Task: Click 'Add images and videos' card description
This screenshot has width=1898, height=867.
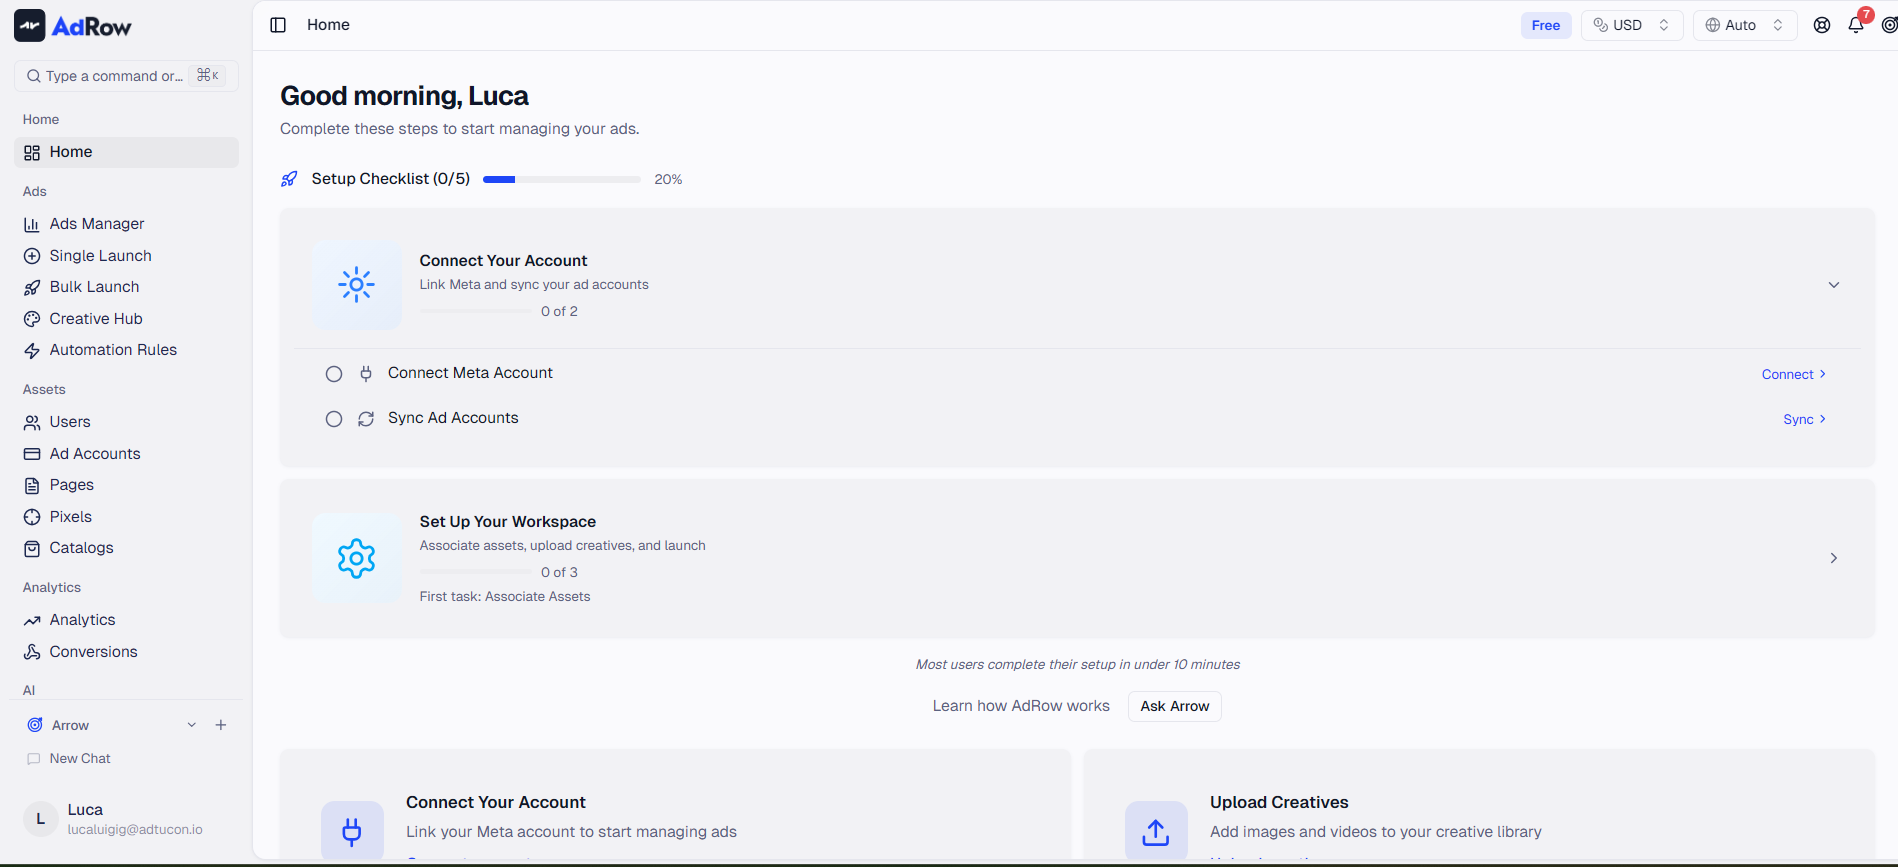Action: point(1376,832)
